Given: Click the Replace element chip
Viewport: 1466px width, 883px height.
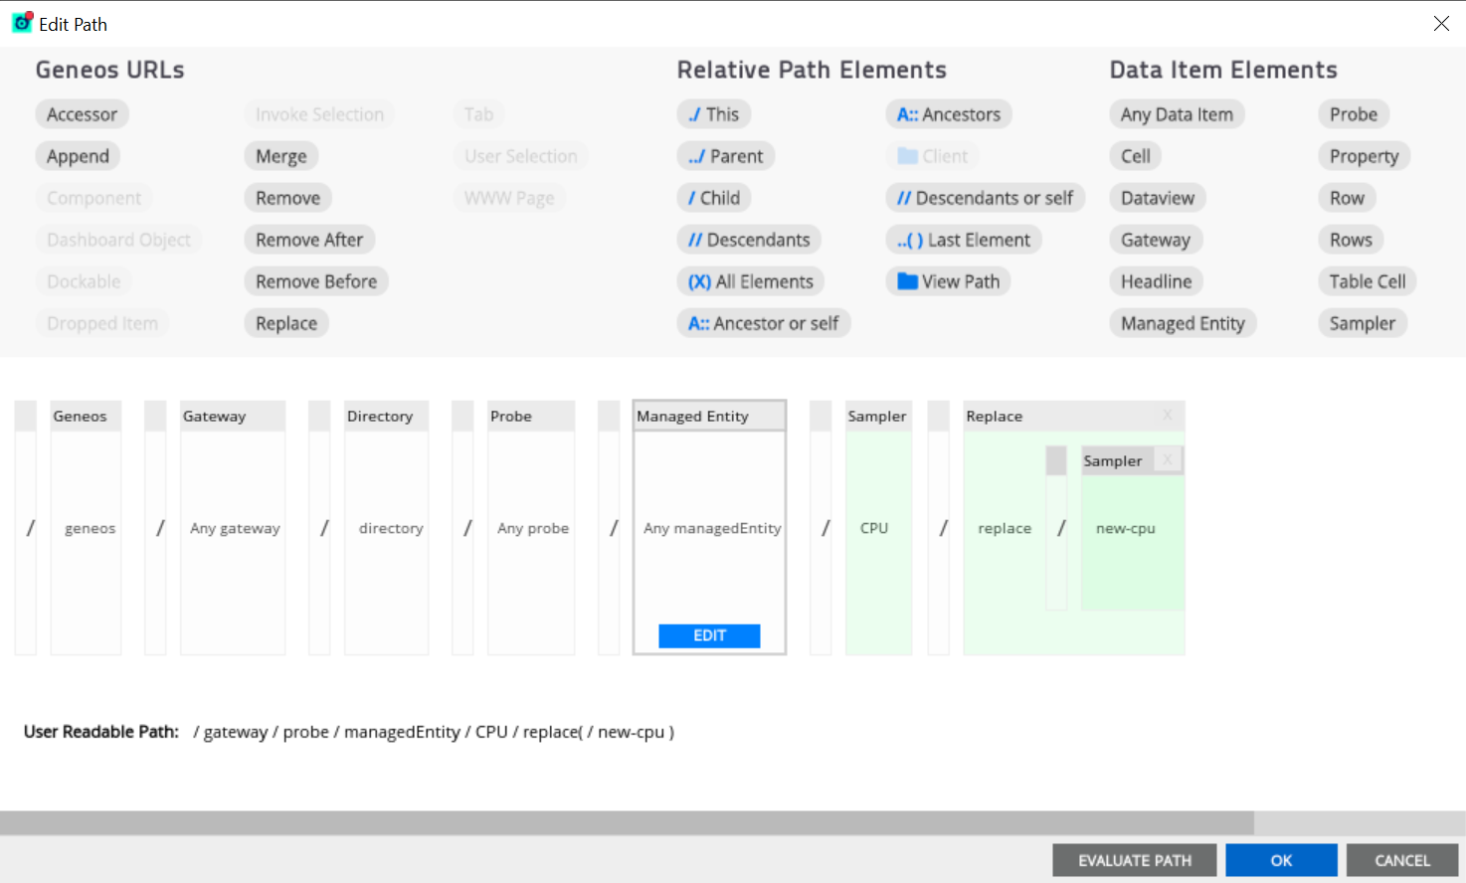Looking at the screenshot, I should click(x=286, y=324).
